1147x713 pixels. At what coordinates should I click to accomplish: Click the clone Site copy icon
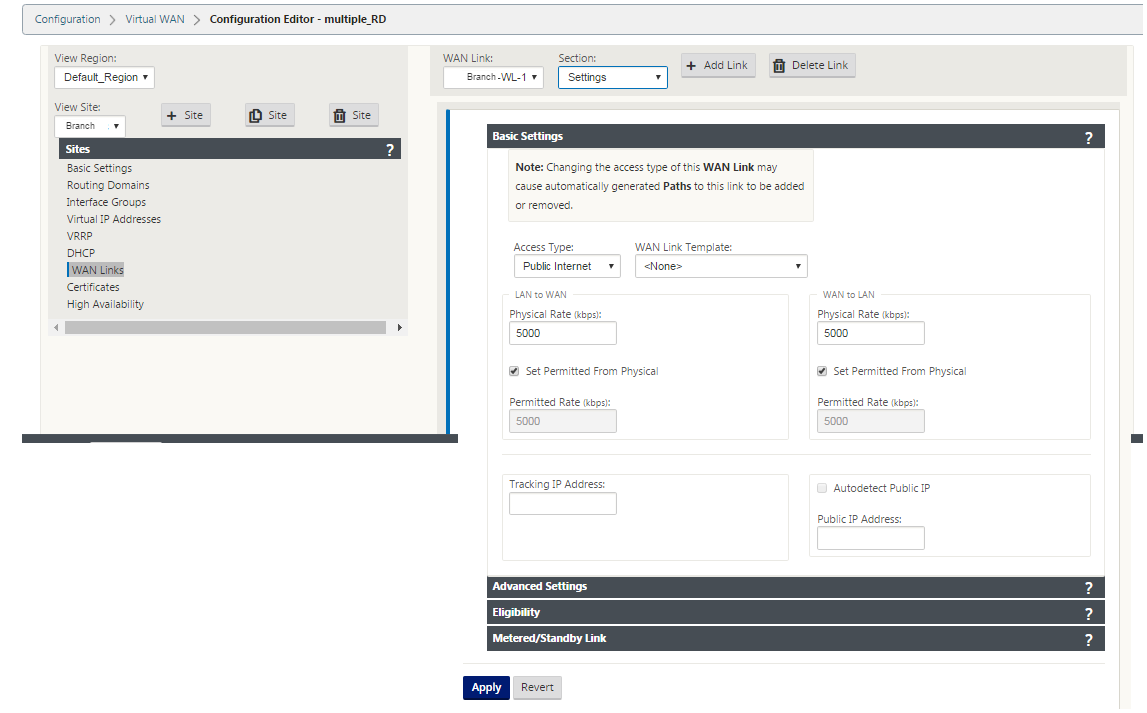[x=255, y=116]
